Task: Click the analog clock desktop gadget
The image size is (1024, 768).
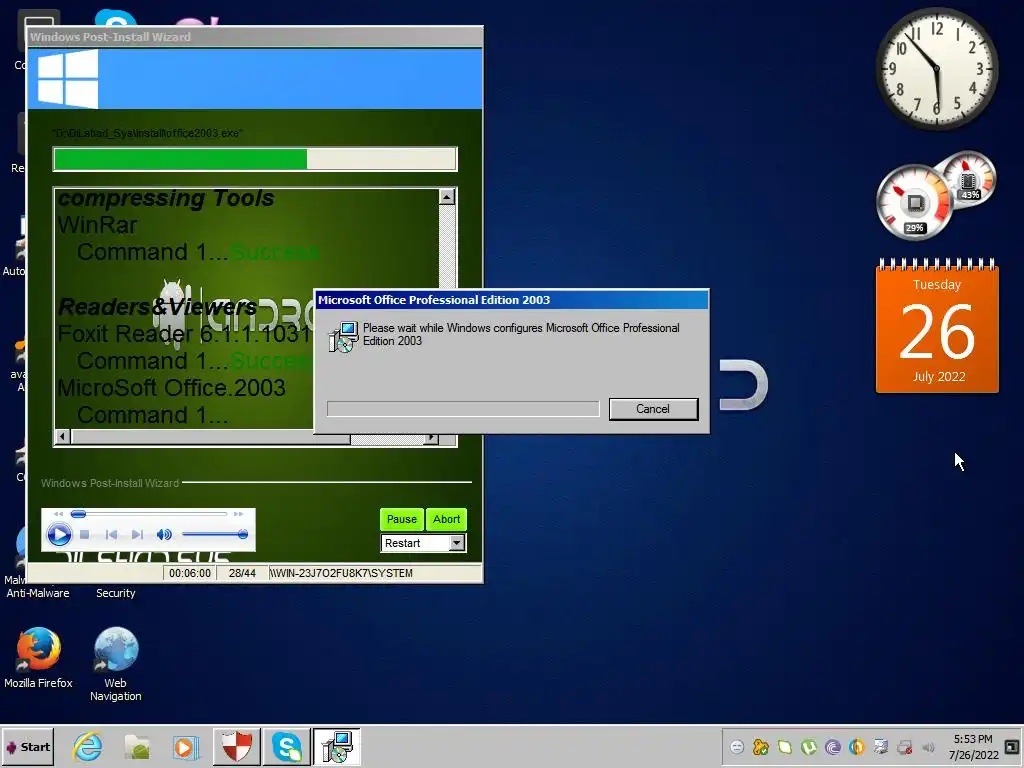Action: pyautogui.click(x=936, y=68)
